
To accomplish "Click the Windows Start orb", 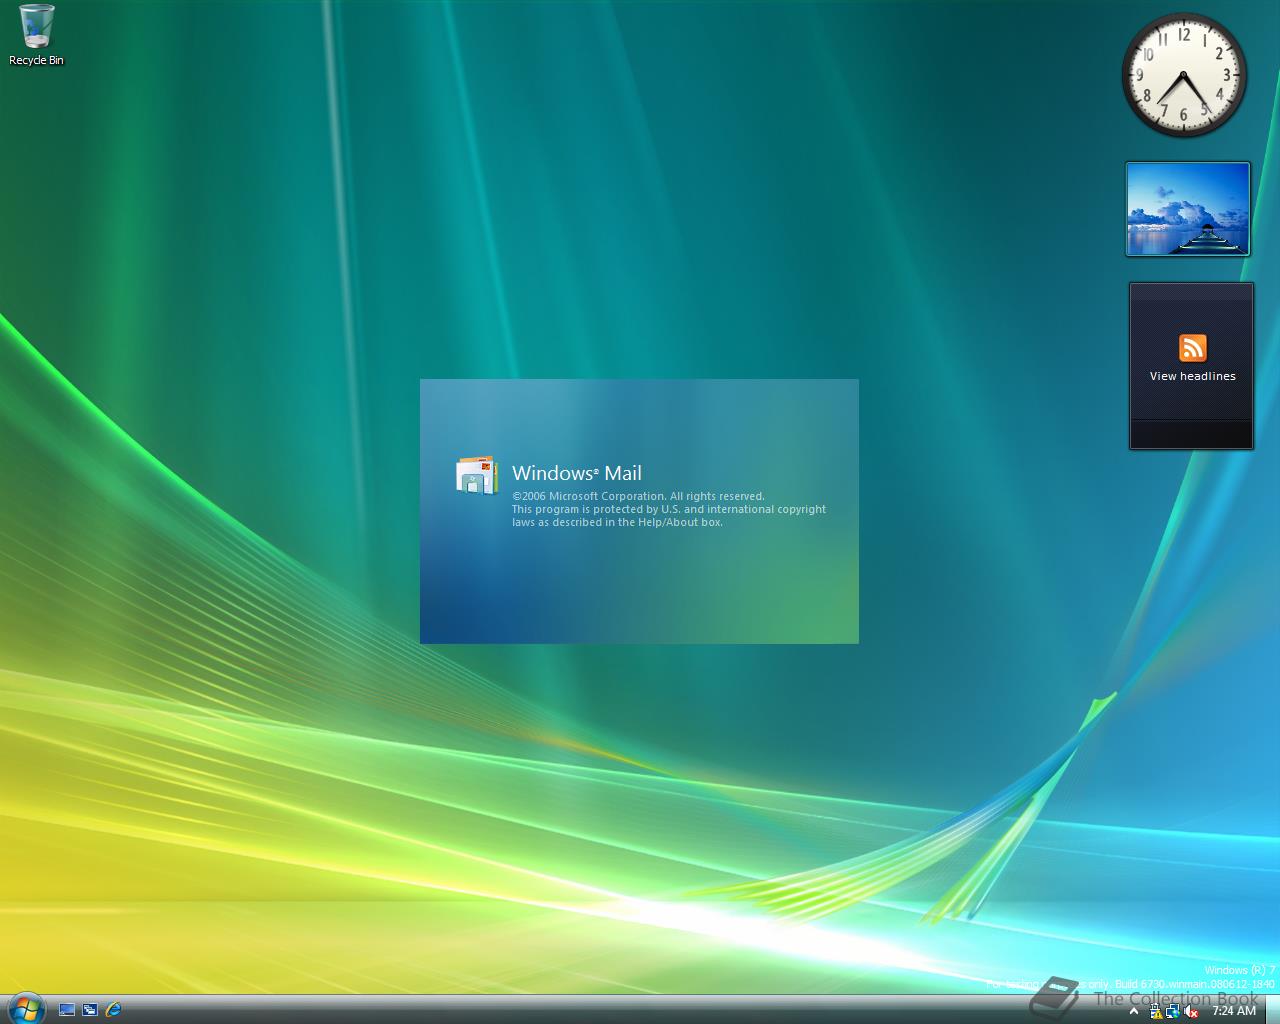I will coord(25,1009).
